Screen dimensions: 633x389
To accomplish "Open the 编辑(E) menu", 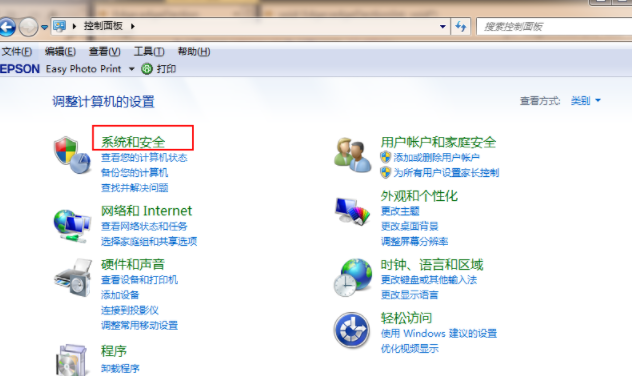I will click(x=60, y=52).
